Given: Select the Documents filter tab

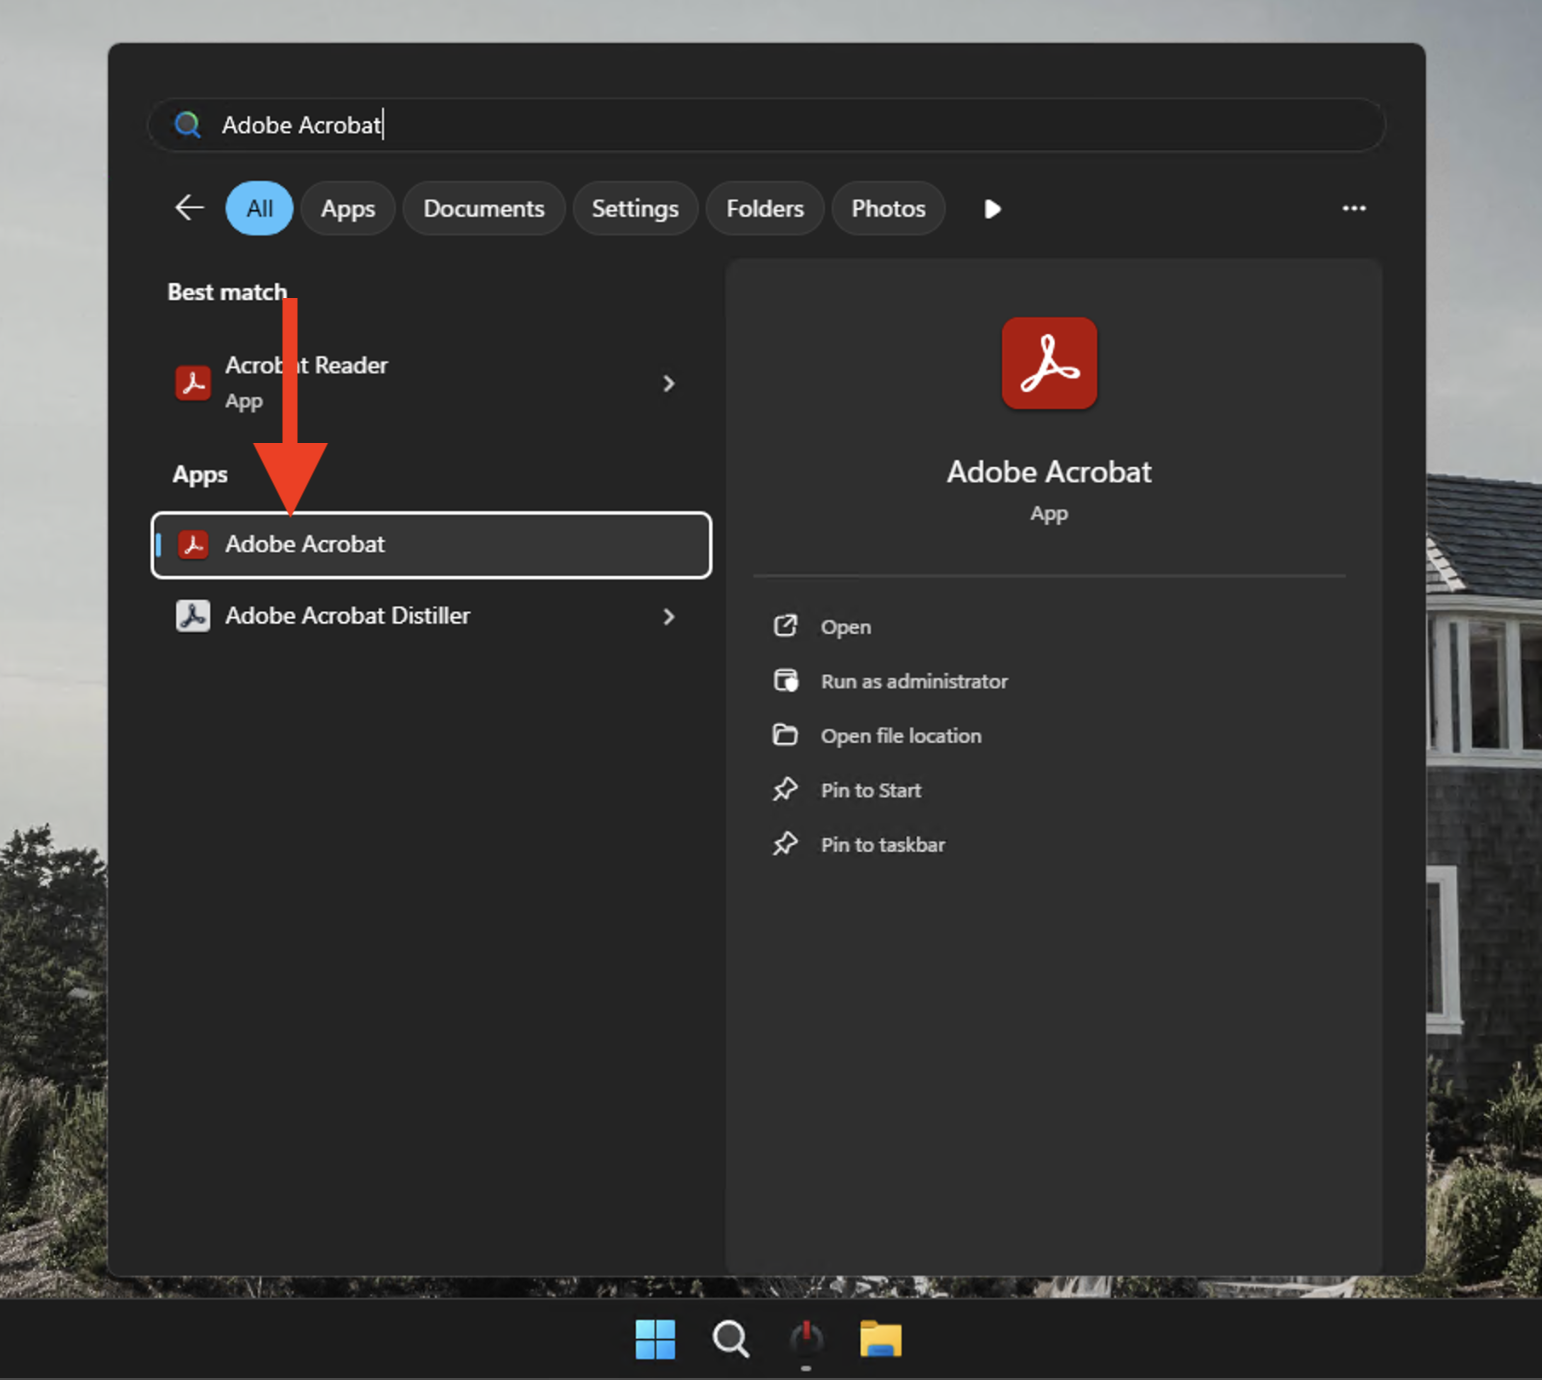Looking at the screenshot, I should coord(483,209).
